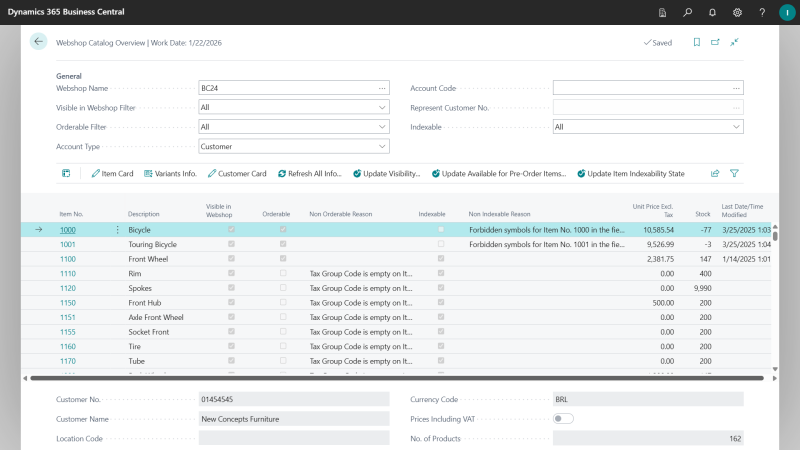Toggle Indexable checkbox for Touring Bicycle

(x=441, y=244)
